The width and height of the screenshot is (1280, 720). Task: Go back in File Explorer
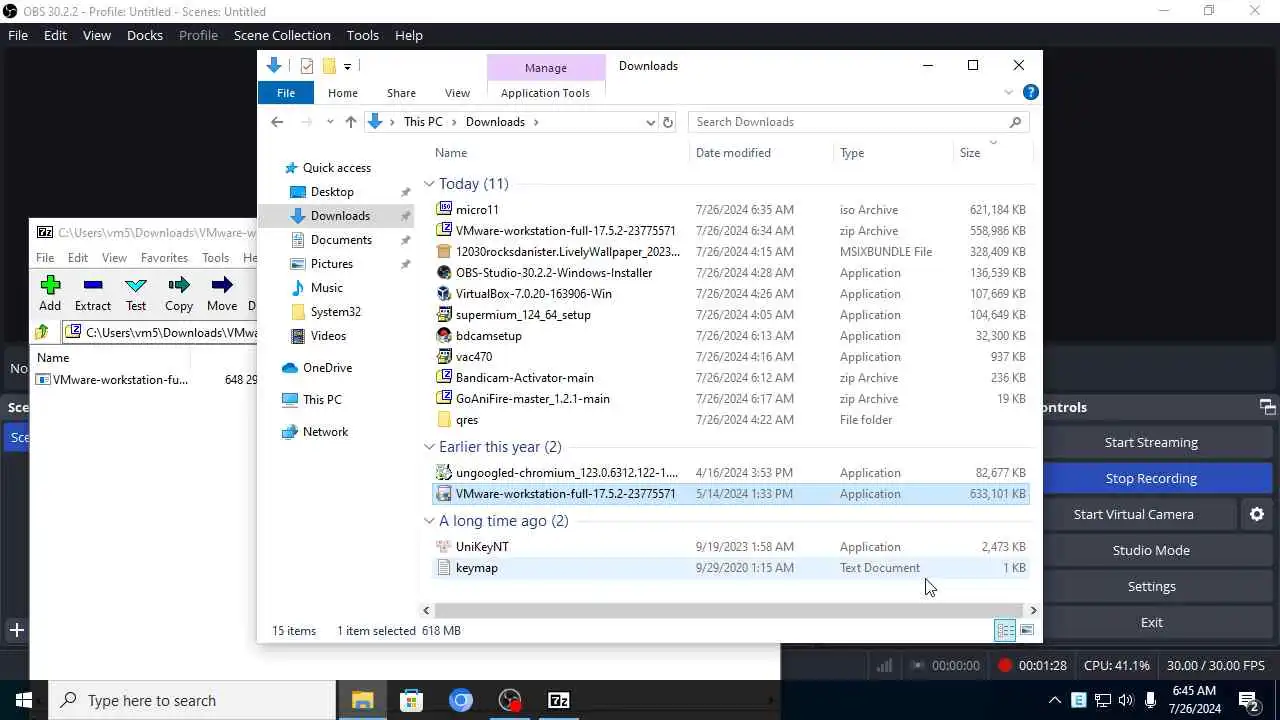click(x=277, y=122)
